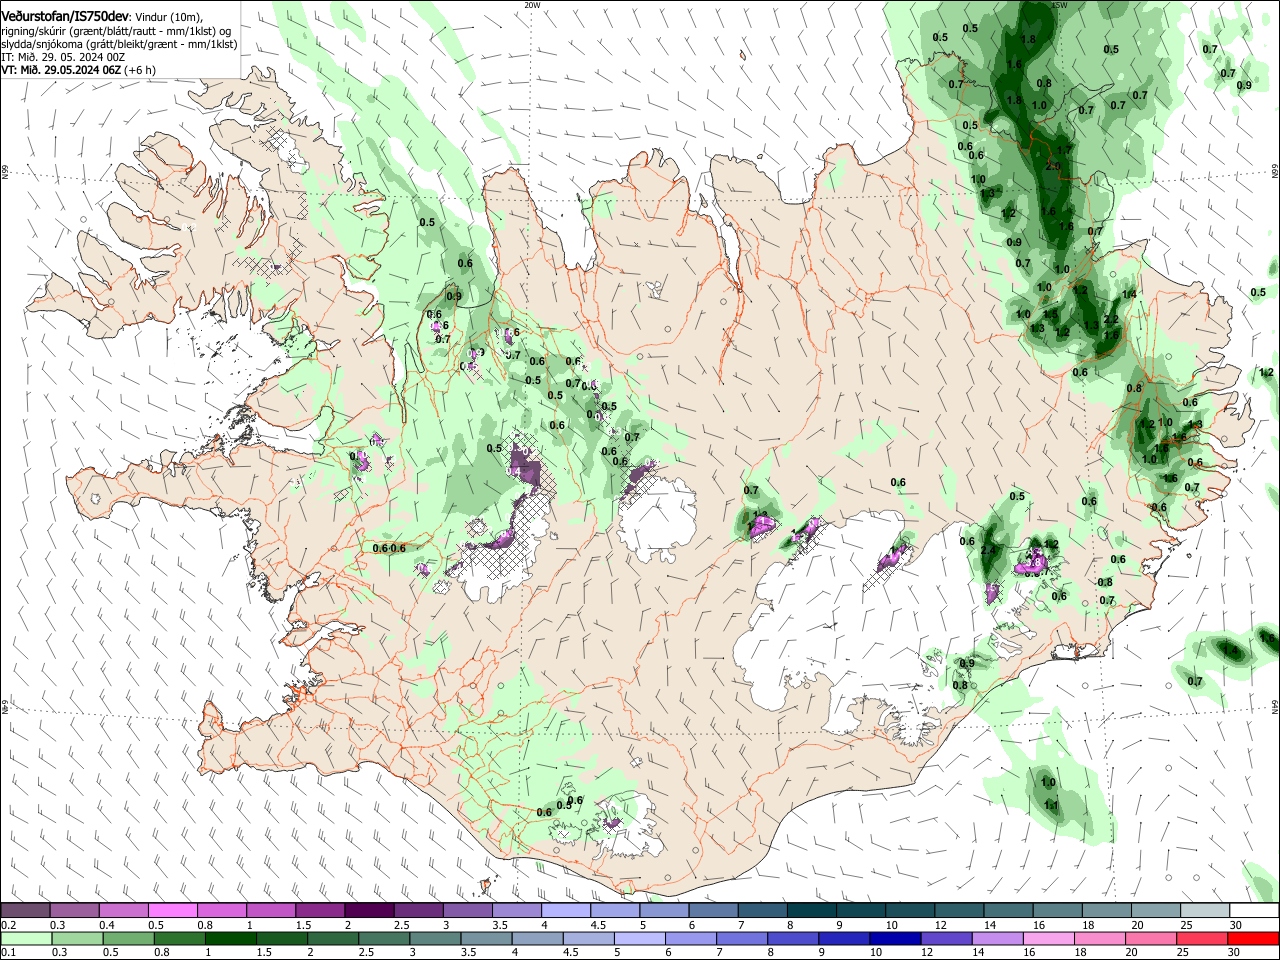
Task: Pick the bottom-row light pink swatch labeled 16
Action: 1047,938
